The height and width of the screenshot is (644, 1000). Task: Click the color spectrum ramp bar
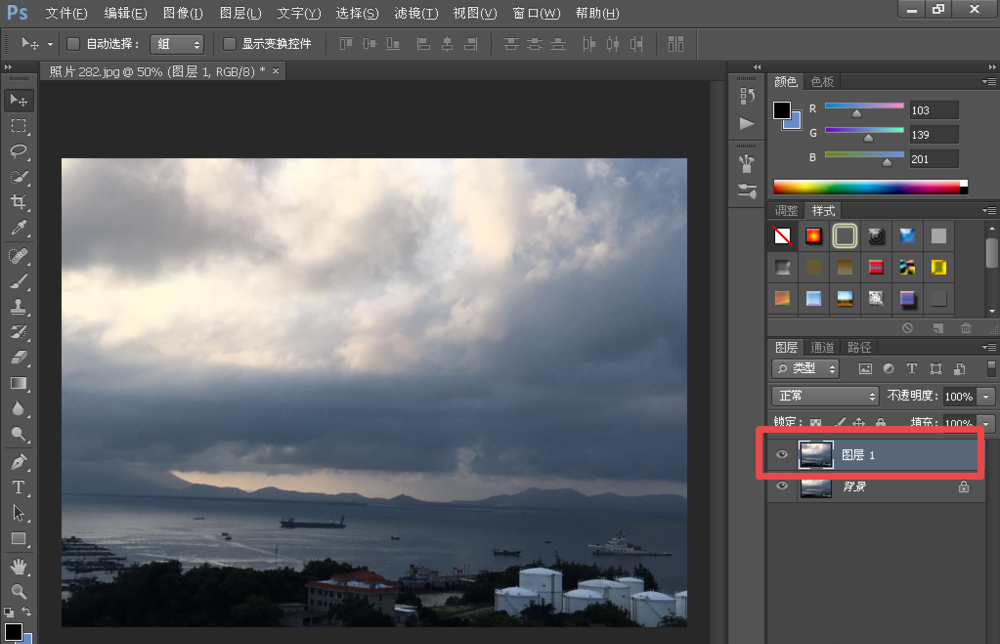(x=866, y=187)
